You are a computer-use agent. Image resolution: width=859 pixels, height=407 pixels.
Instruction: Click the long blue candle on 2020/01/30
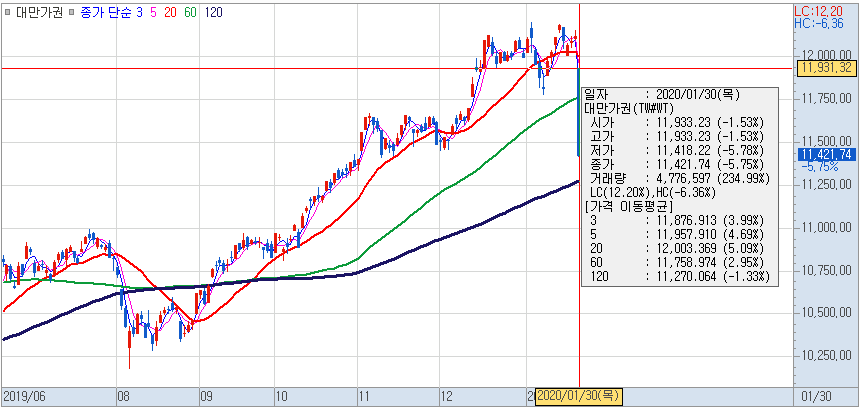pos(579,112)
